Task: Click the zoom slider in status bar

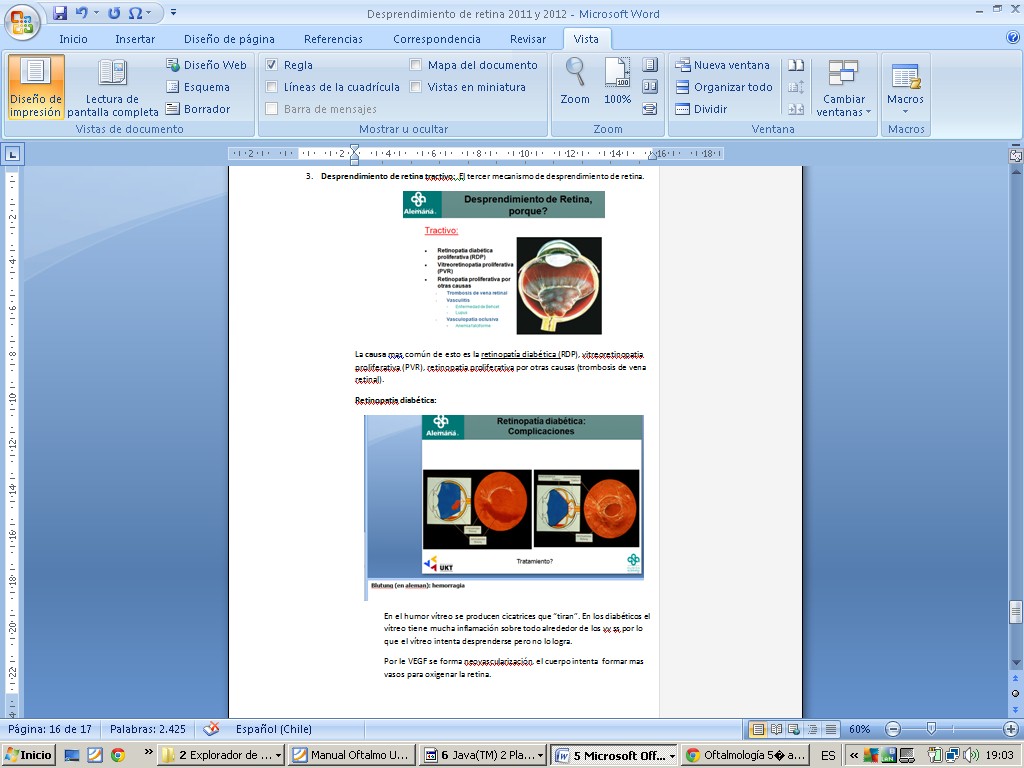Action: point(931,729)
